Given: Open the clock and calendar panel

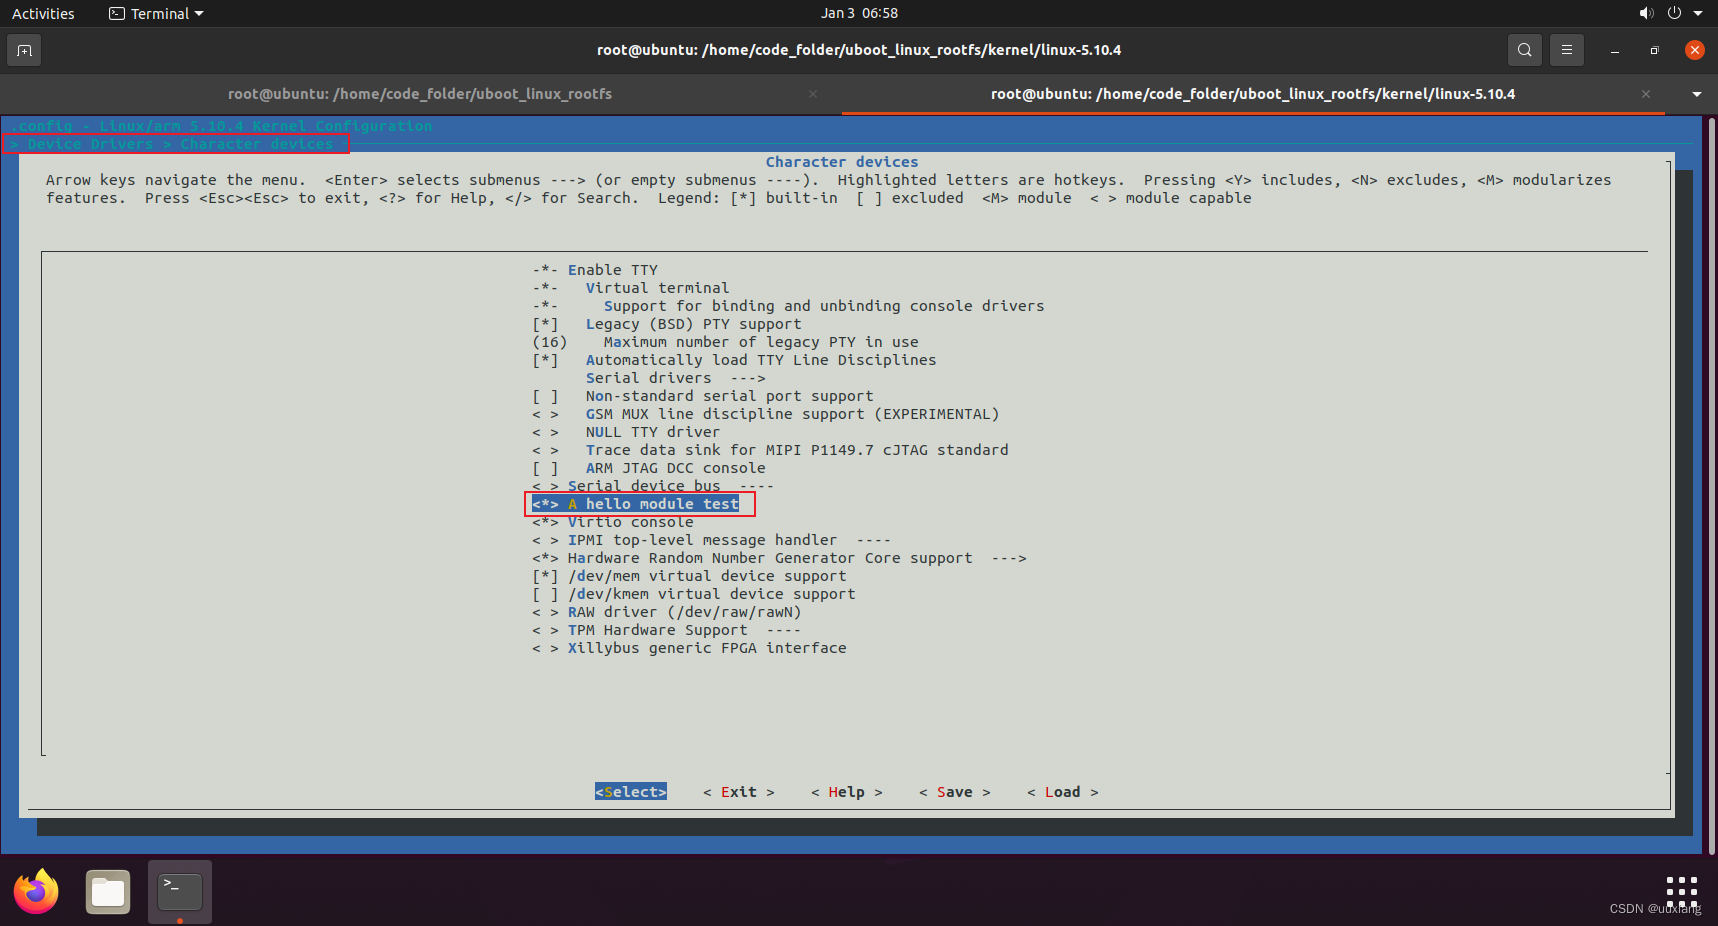Looking at the screenshot, I should (x=859, y=13).
